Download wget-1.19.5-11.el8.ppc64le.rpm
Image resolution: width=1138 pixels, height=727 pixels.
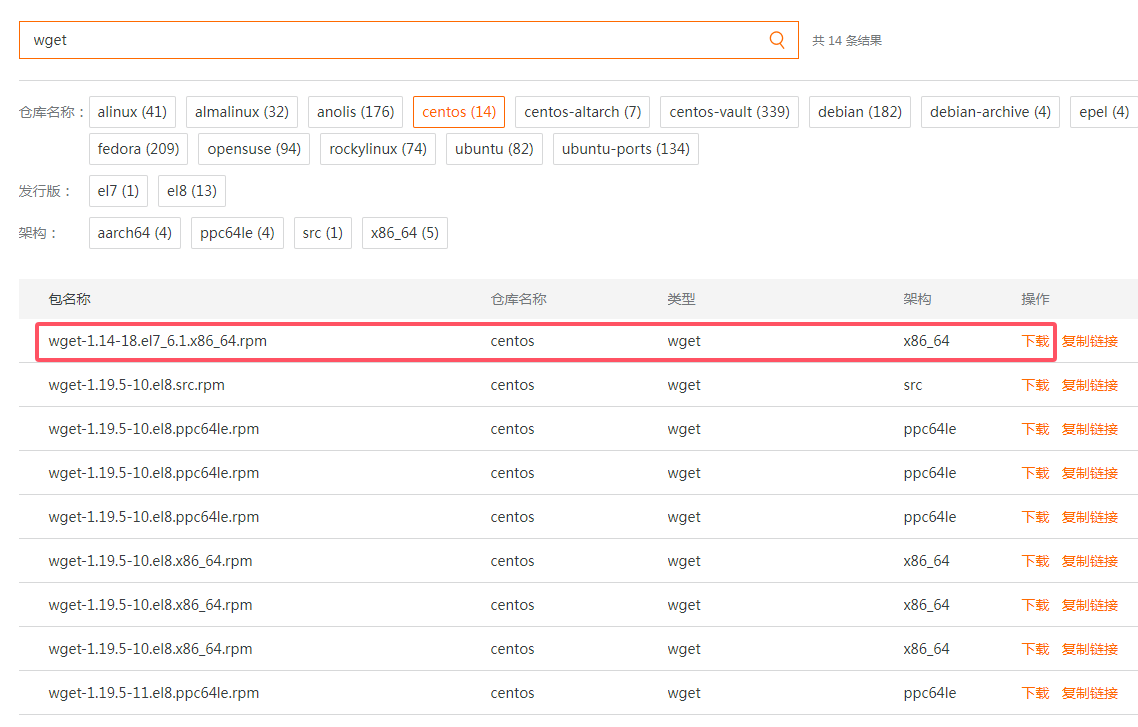1035,693
